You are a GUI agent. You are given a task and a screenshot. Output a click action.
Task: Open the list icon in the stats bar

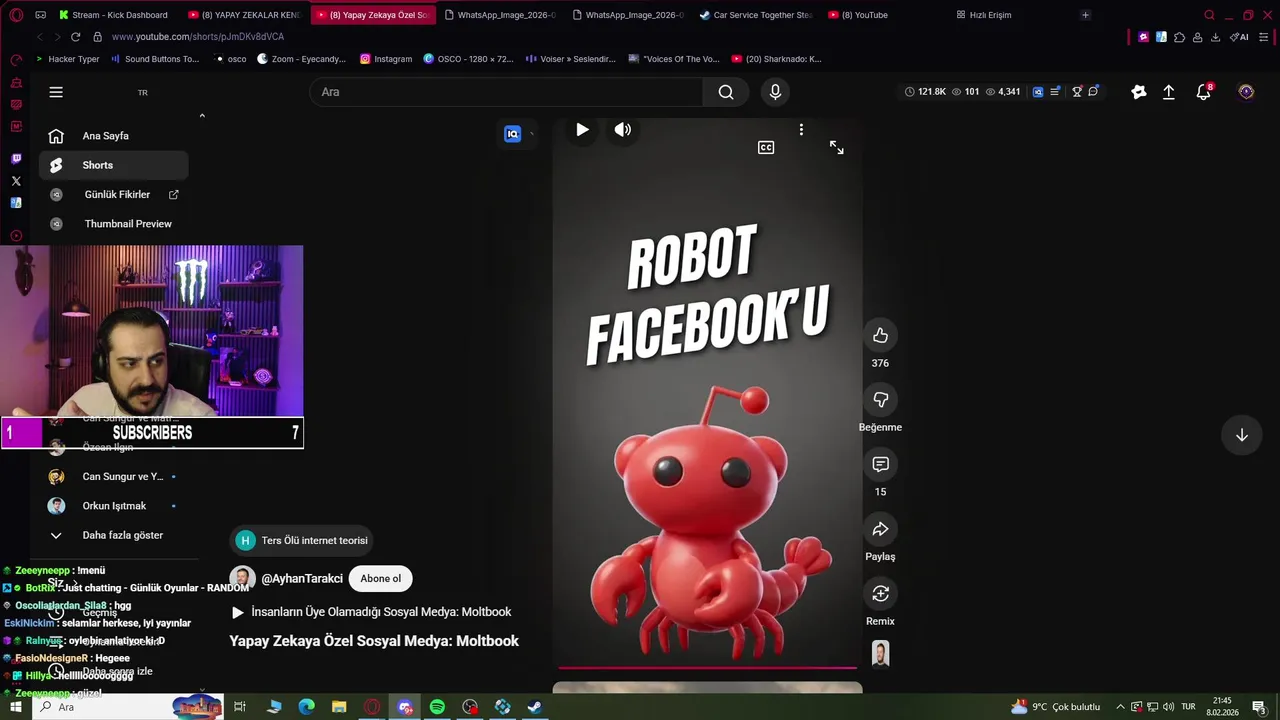click(x=1056, y=92)
